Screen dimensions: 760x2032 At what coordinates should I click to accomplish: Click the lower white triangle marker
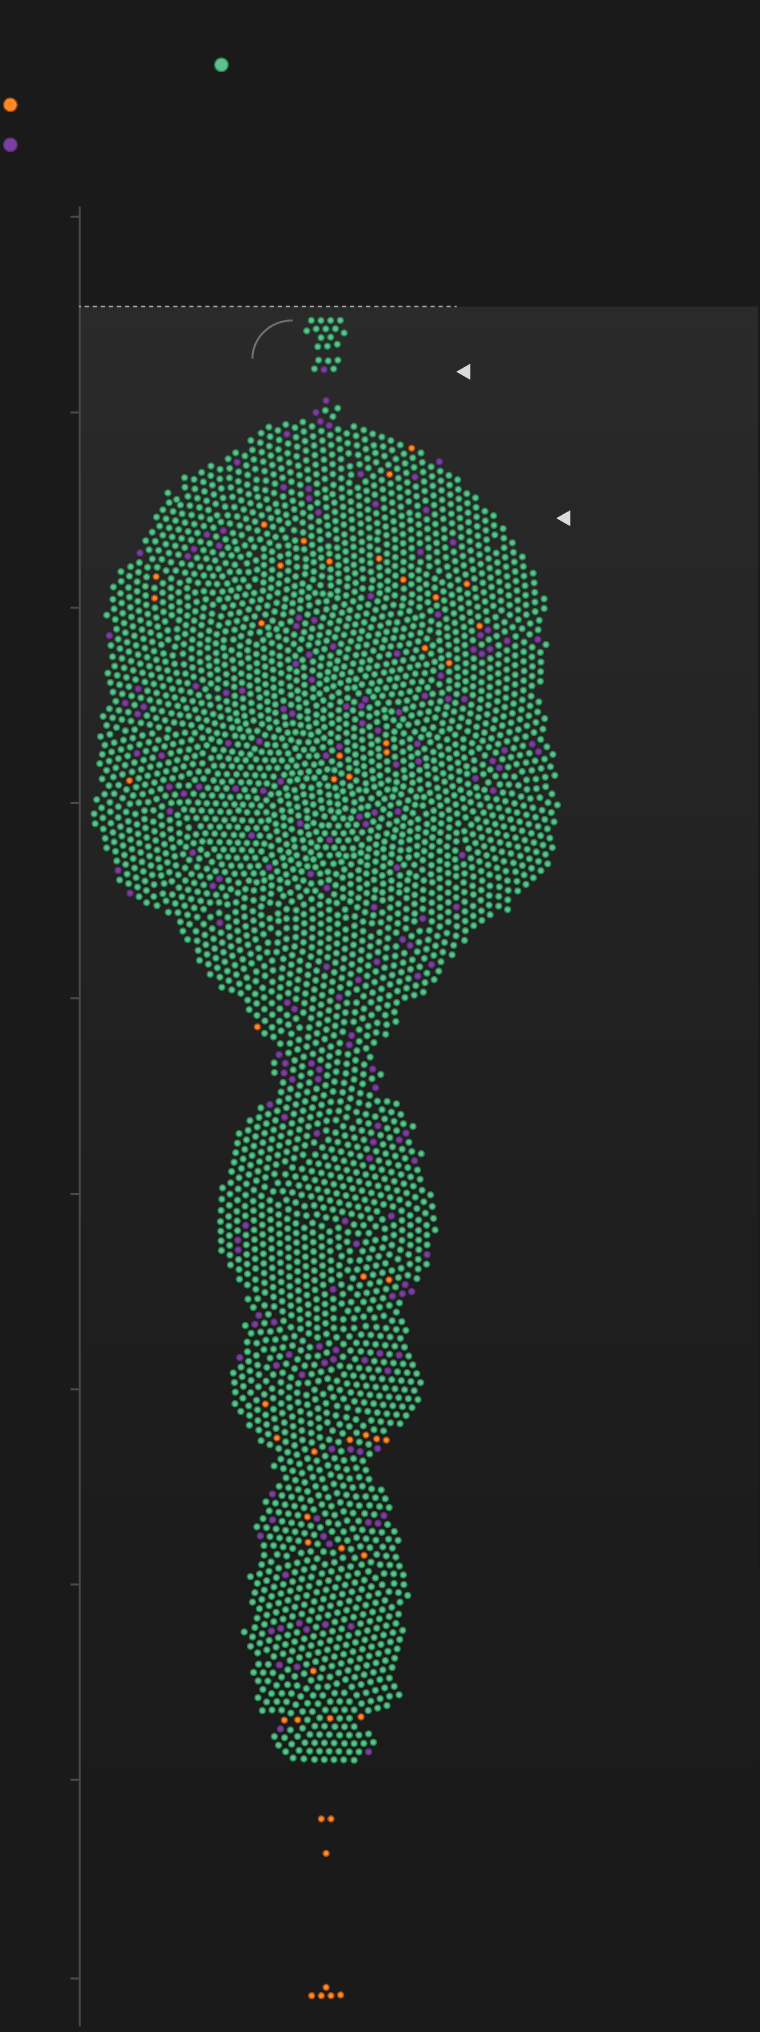click(x=564, y=518)
